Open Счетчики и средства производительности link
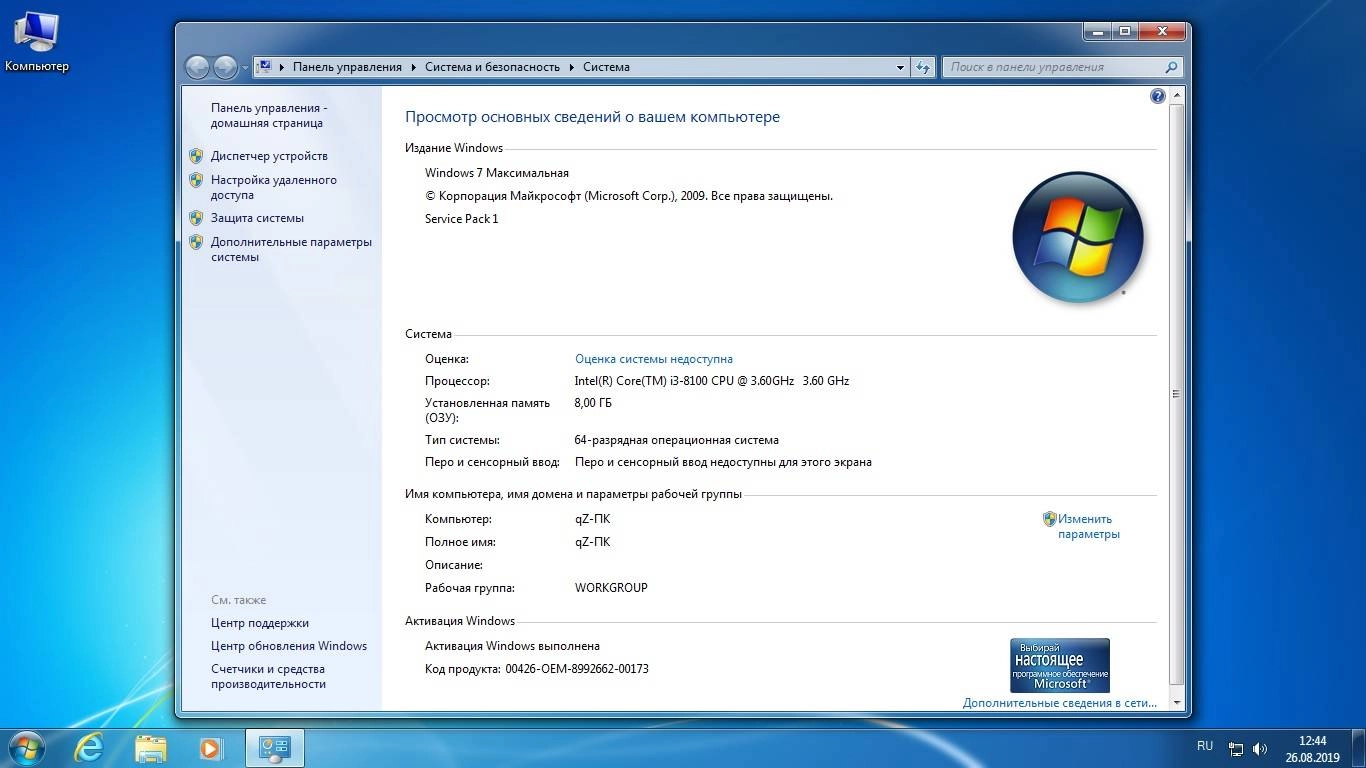The height and width of the screenshot is (768, 1366). 268,676
